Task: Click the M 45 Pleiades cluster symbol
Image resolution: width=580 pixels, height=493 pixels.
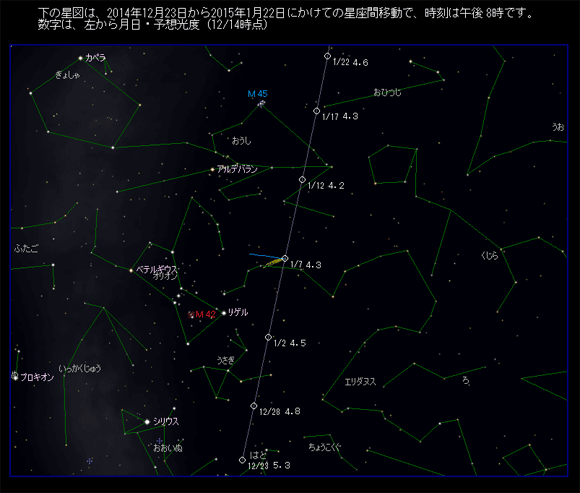Action: click(262, 104)
